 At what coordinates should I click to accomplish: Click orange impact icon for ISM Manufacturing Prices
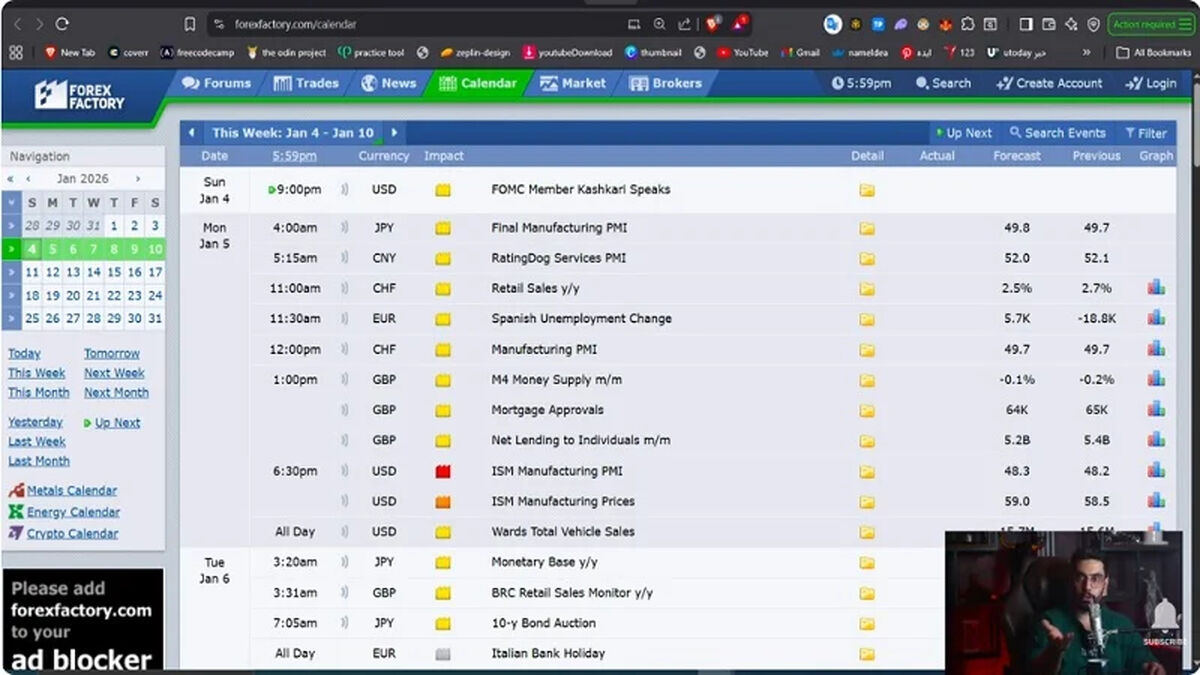443,501
